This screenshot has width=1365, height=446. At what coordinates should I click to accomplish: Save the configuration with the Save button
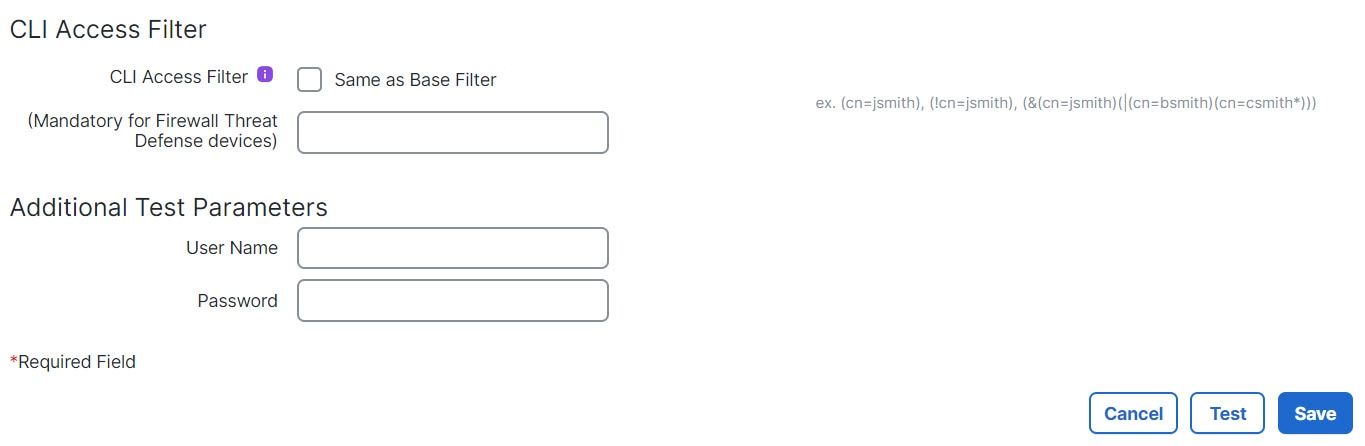coord(1314,413)
